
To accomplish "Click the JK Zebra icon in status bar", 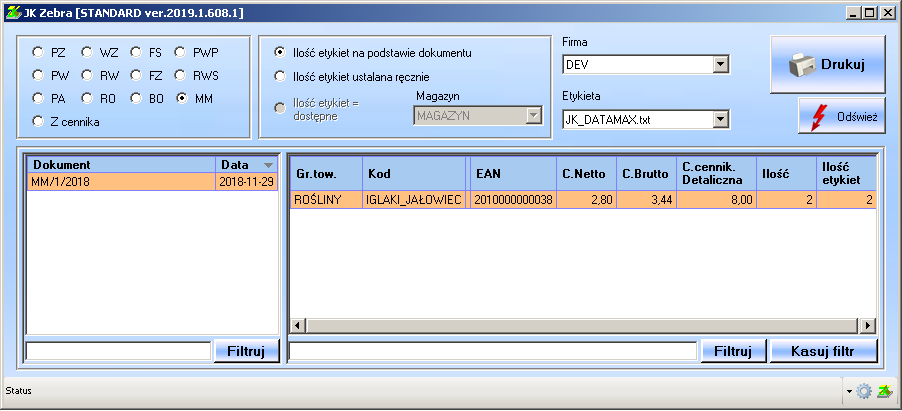I will coord(884,391).
